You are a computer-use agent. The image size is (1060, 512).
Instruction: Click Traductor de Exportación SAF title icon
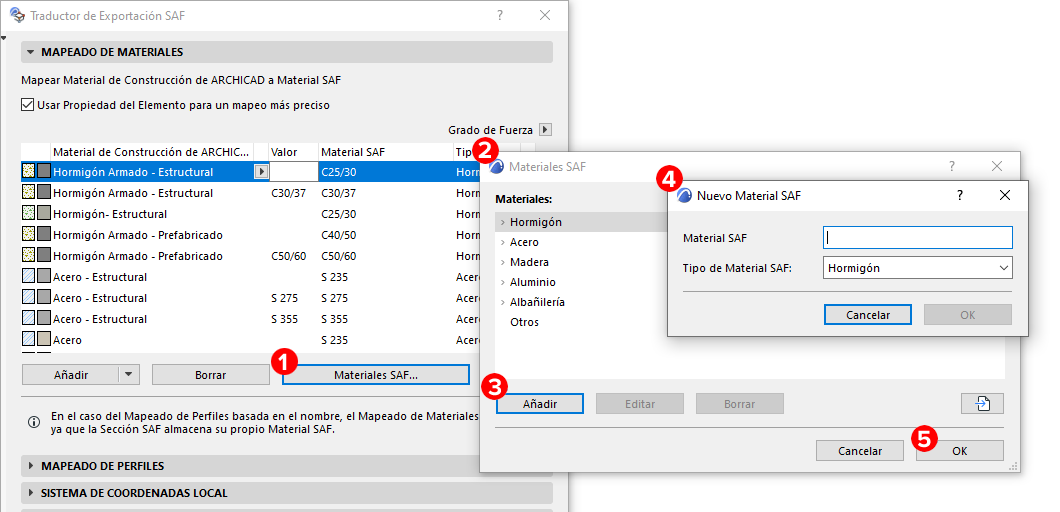17,15
